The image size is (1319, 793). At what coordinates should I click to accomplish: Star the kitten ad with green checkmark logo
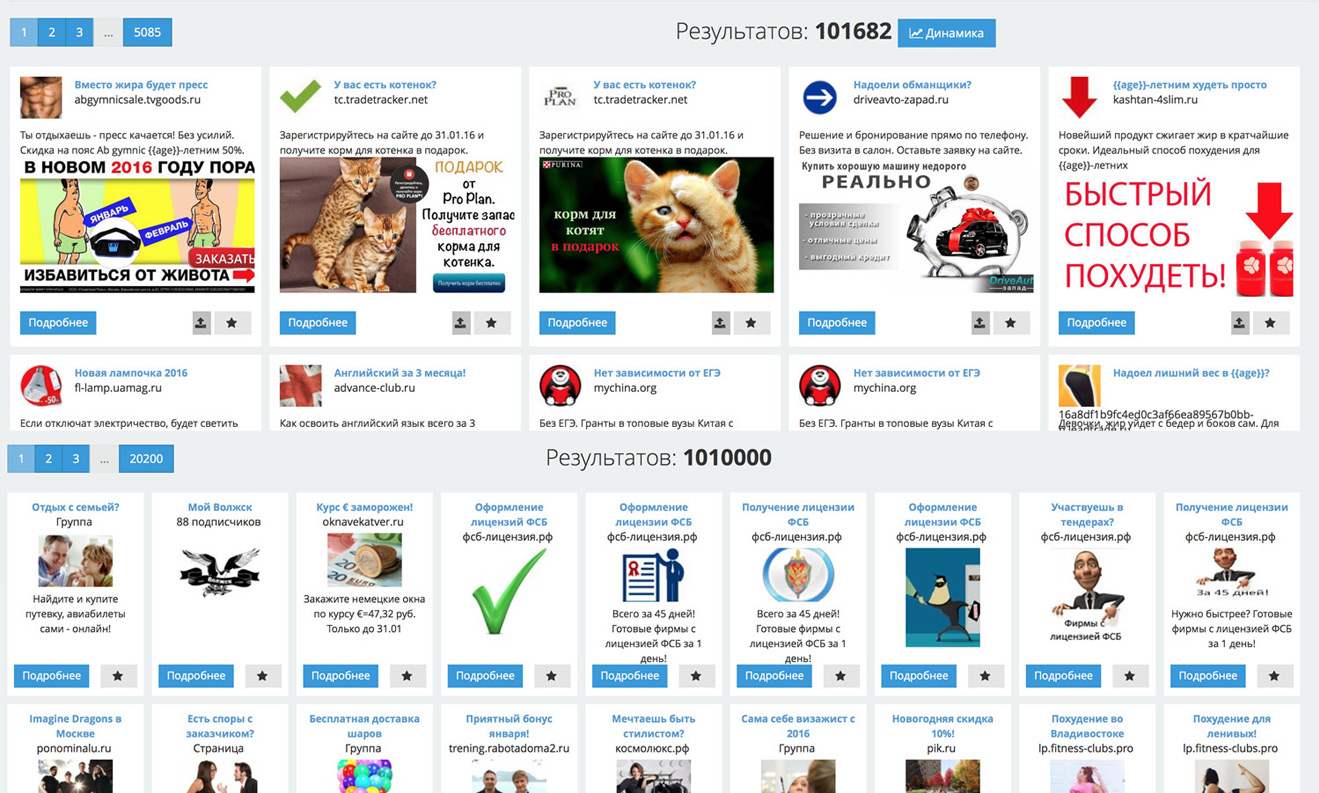[x=491, y=323]
